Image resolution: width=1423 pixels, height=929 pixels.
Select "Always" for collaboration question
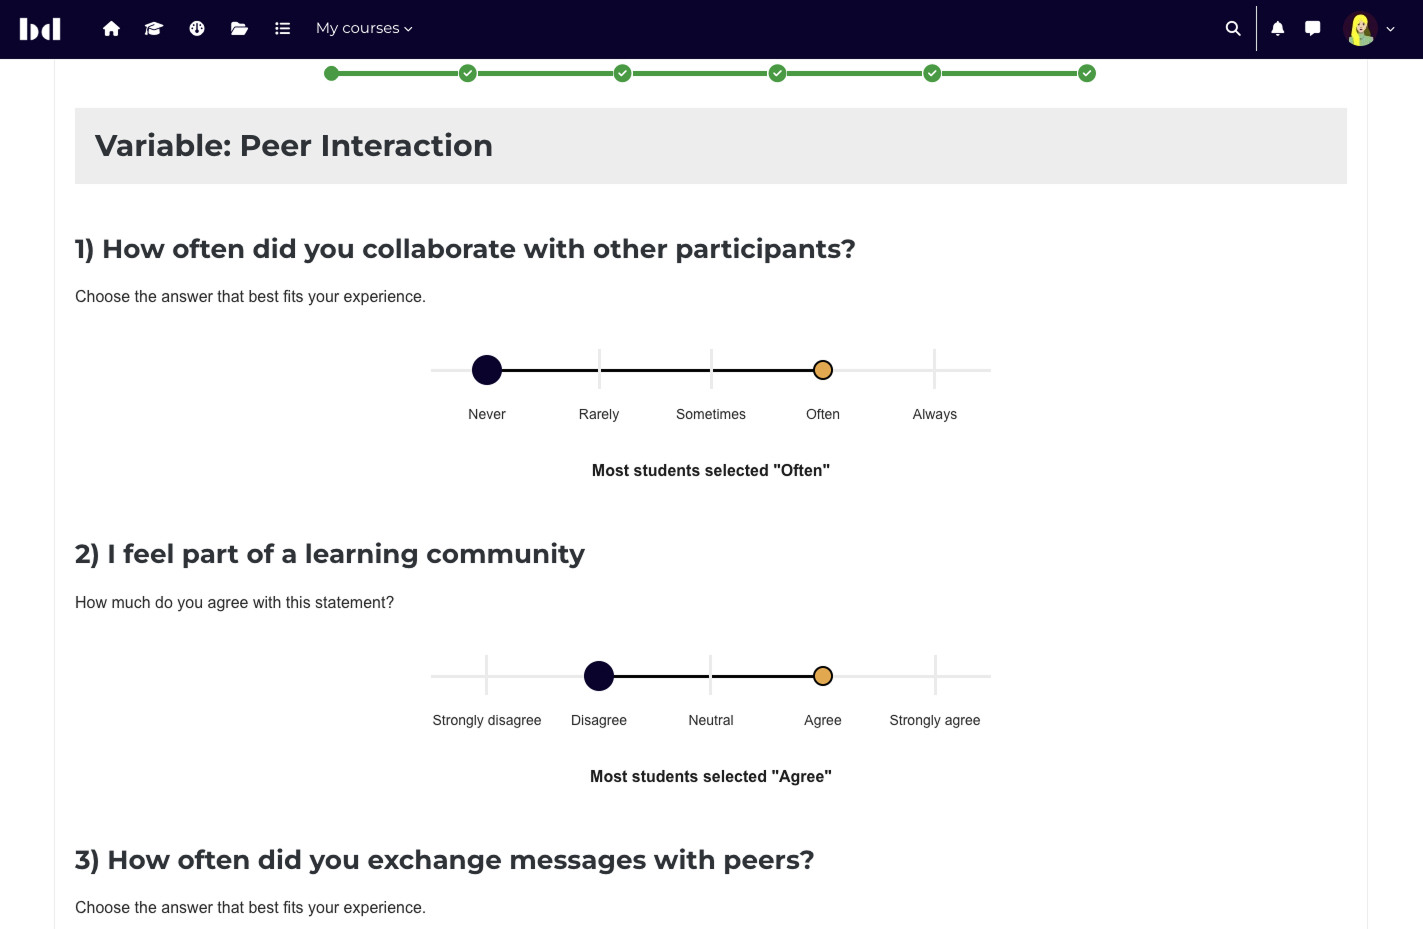click(934, 370)
